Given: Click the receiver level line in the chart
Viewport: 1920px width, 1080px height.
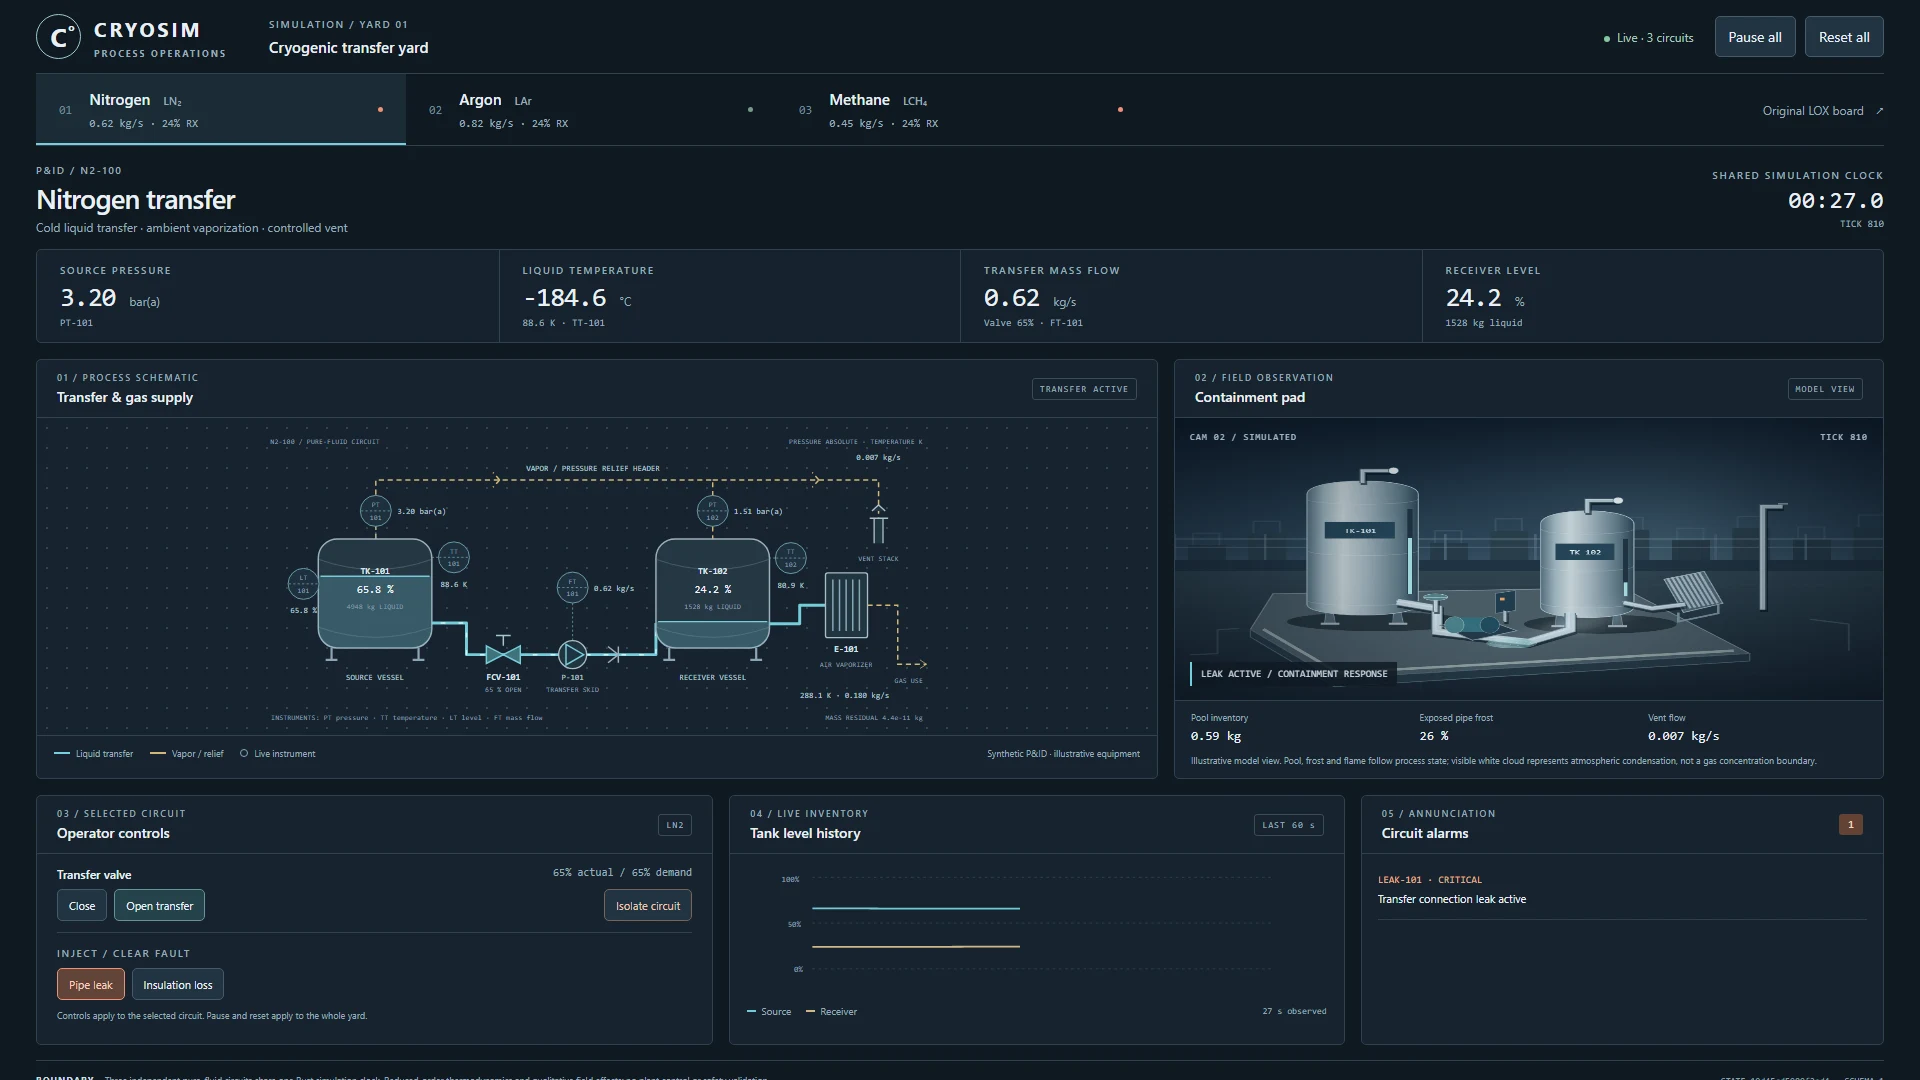Looking at the screenshot, I should 916,946.
